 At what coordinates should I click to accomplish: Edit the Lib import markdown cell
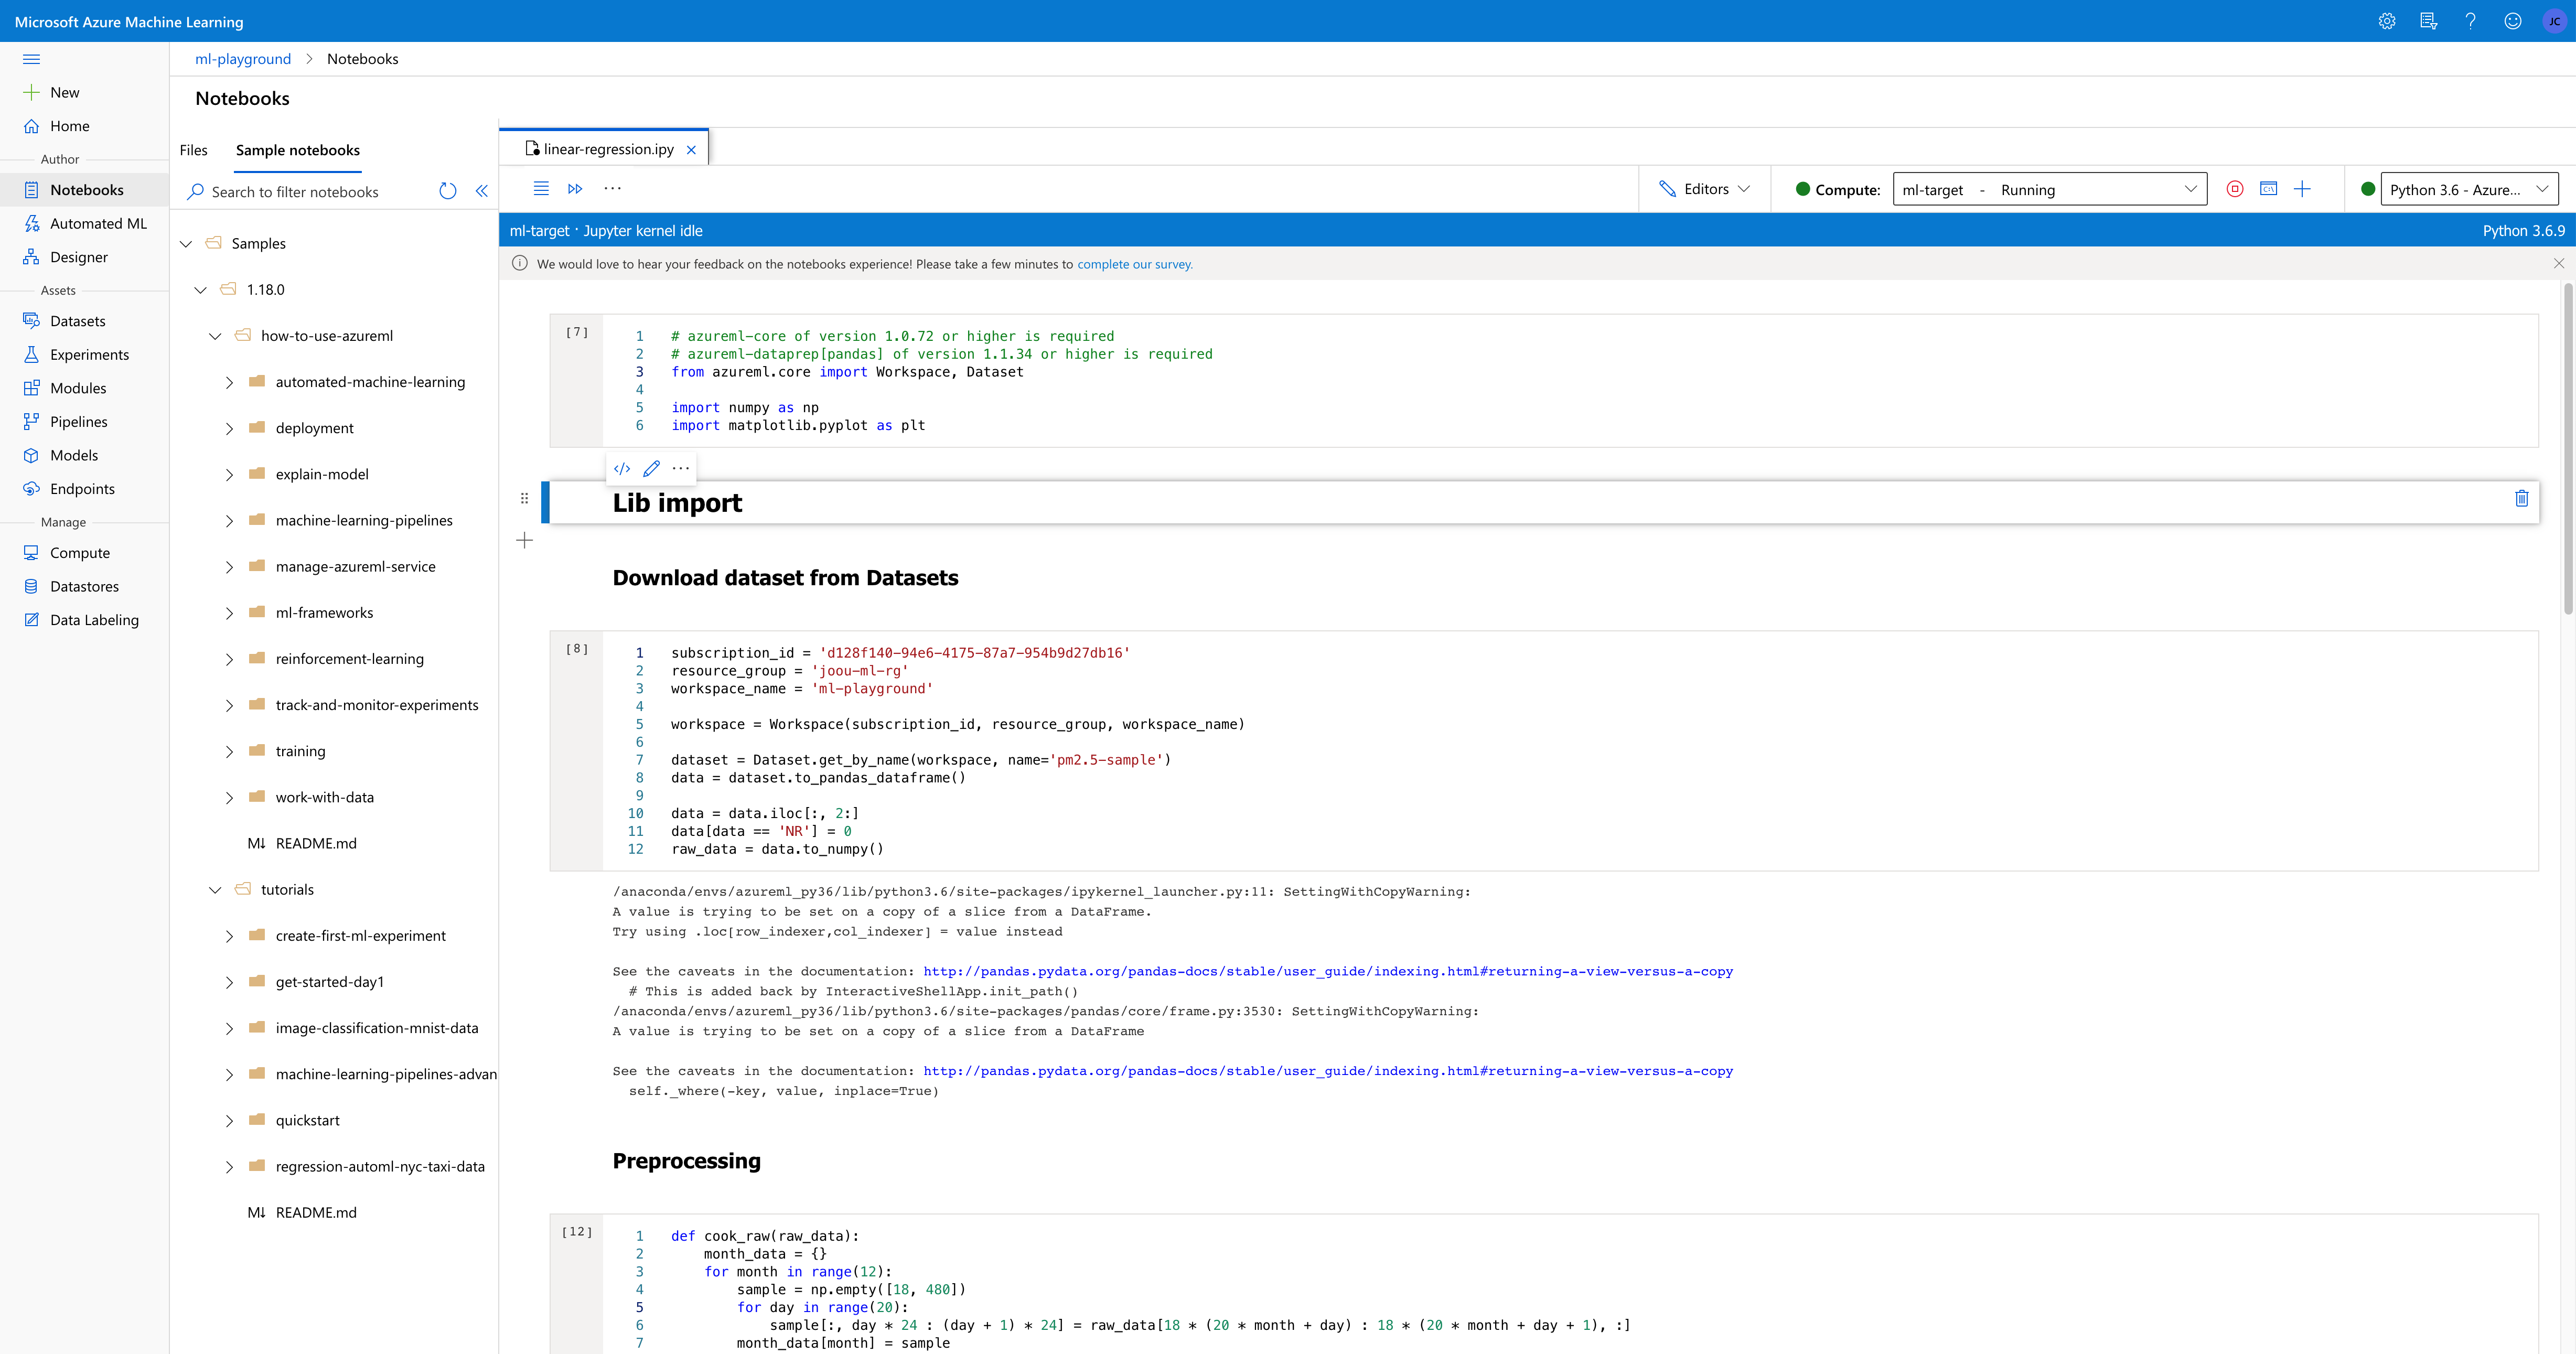coord(651,468)
